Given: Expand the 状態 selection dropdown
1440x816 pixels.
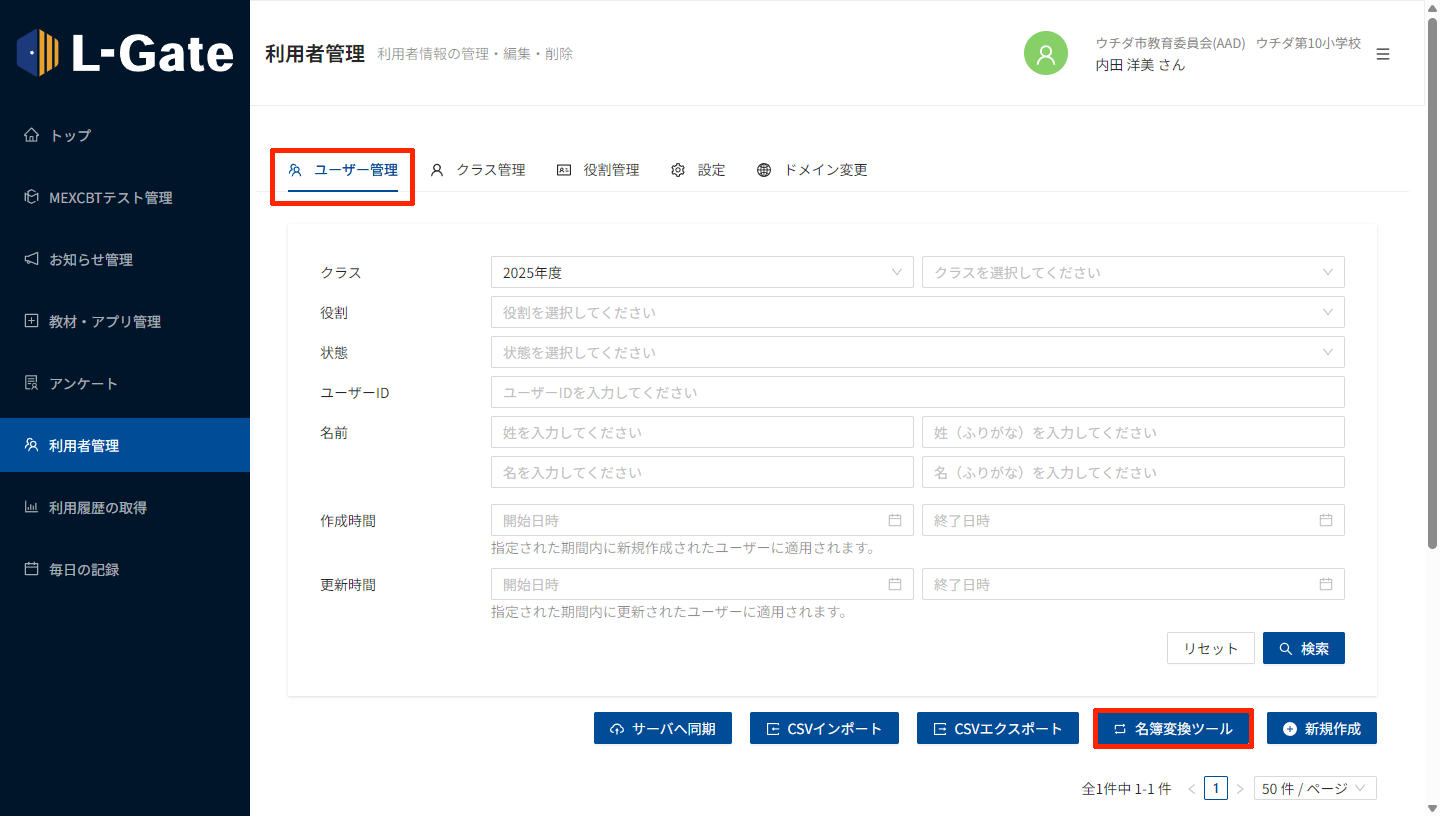Looking at the screenshot, I should click(x=917, y=352).
